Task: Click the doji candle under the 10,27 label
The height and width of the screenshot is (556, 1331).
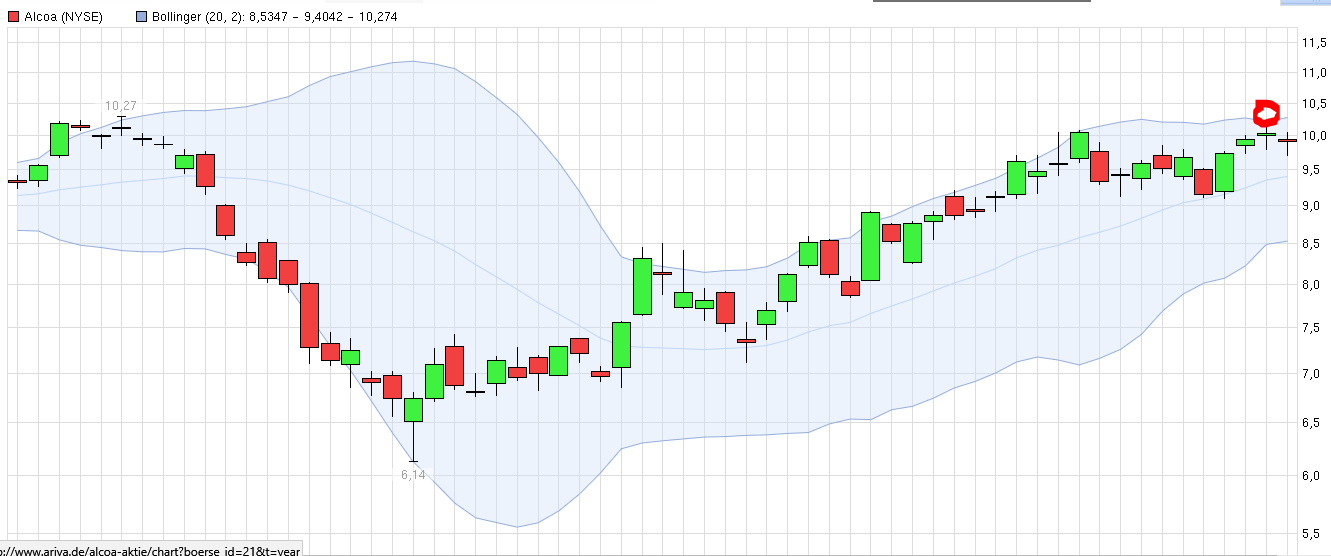Action: point(121,128)
